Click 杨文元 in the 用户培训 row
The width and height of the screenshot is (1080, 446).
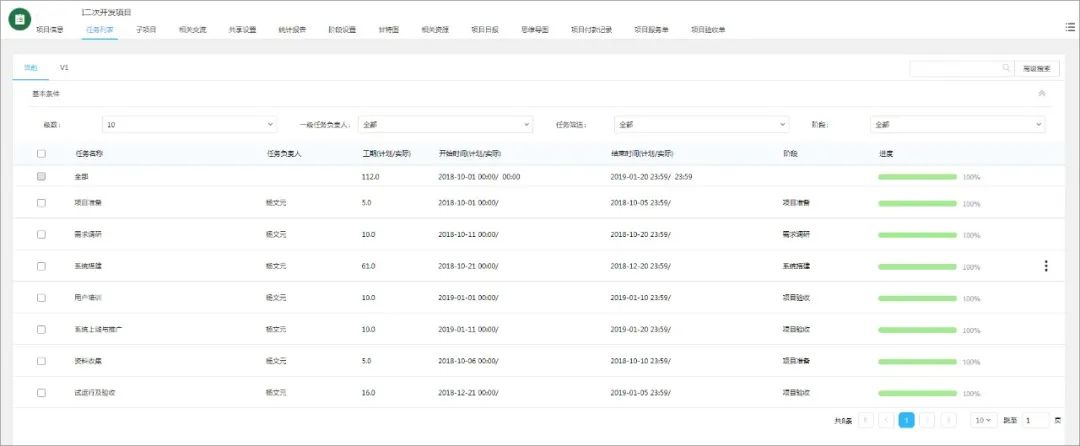pyautogui.click(x=276, y=298)
